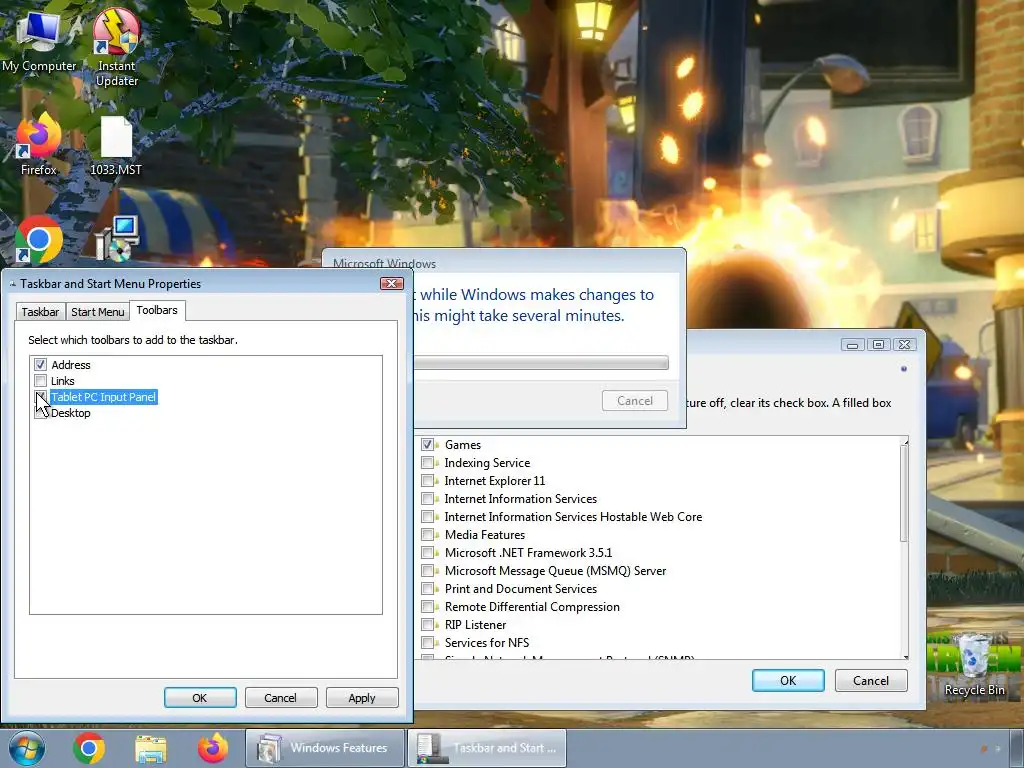Maximize the Windows Features window

tap(878, 345)
